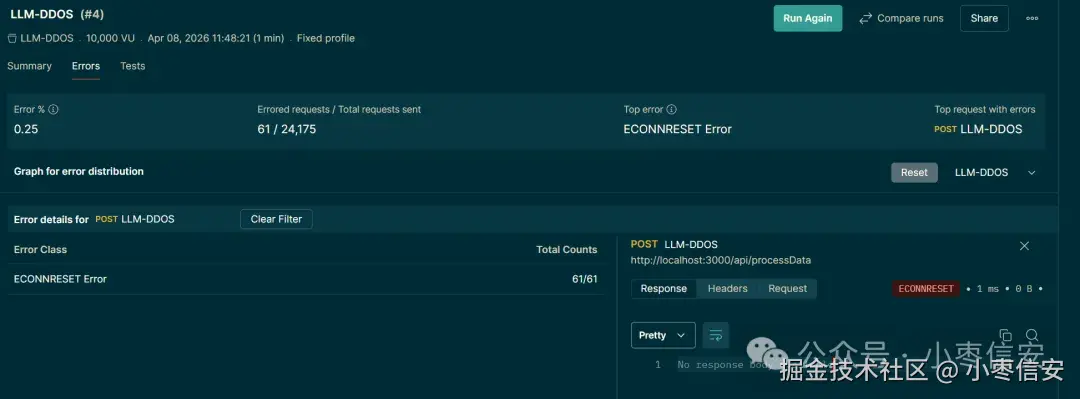Toggle the wrap lines icon
1080x399 pixels.
tap(716, 336)
